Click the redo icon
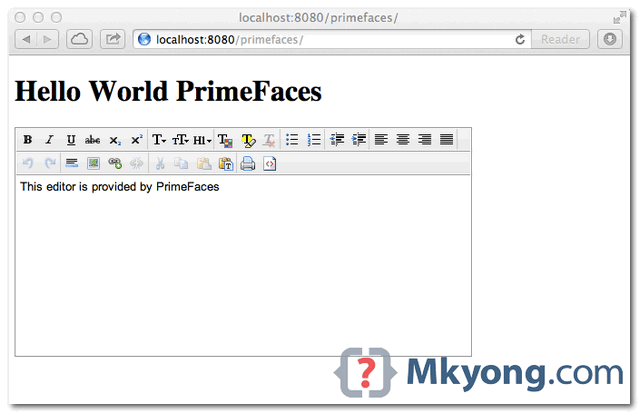Viewport: 640px width, 414px height. click(49, 163)
